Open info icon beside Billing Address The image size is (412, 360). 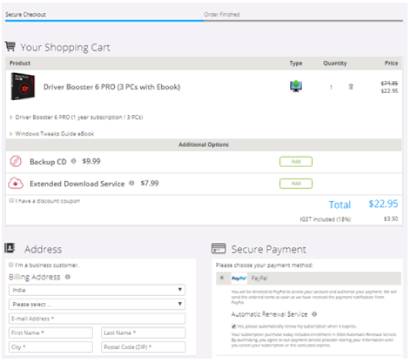(68, 277)
